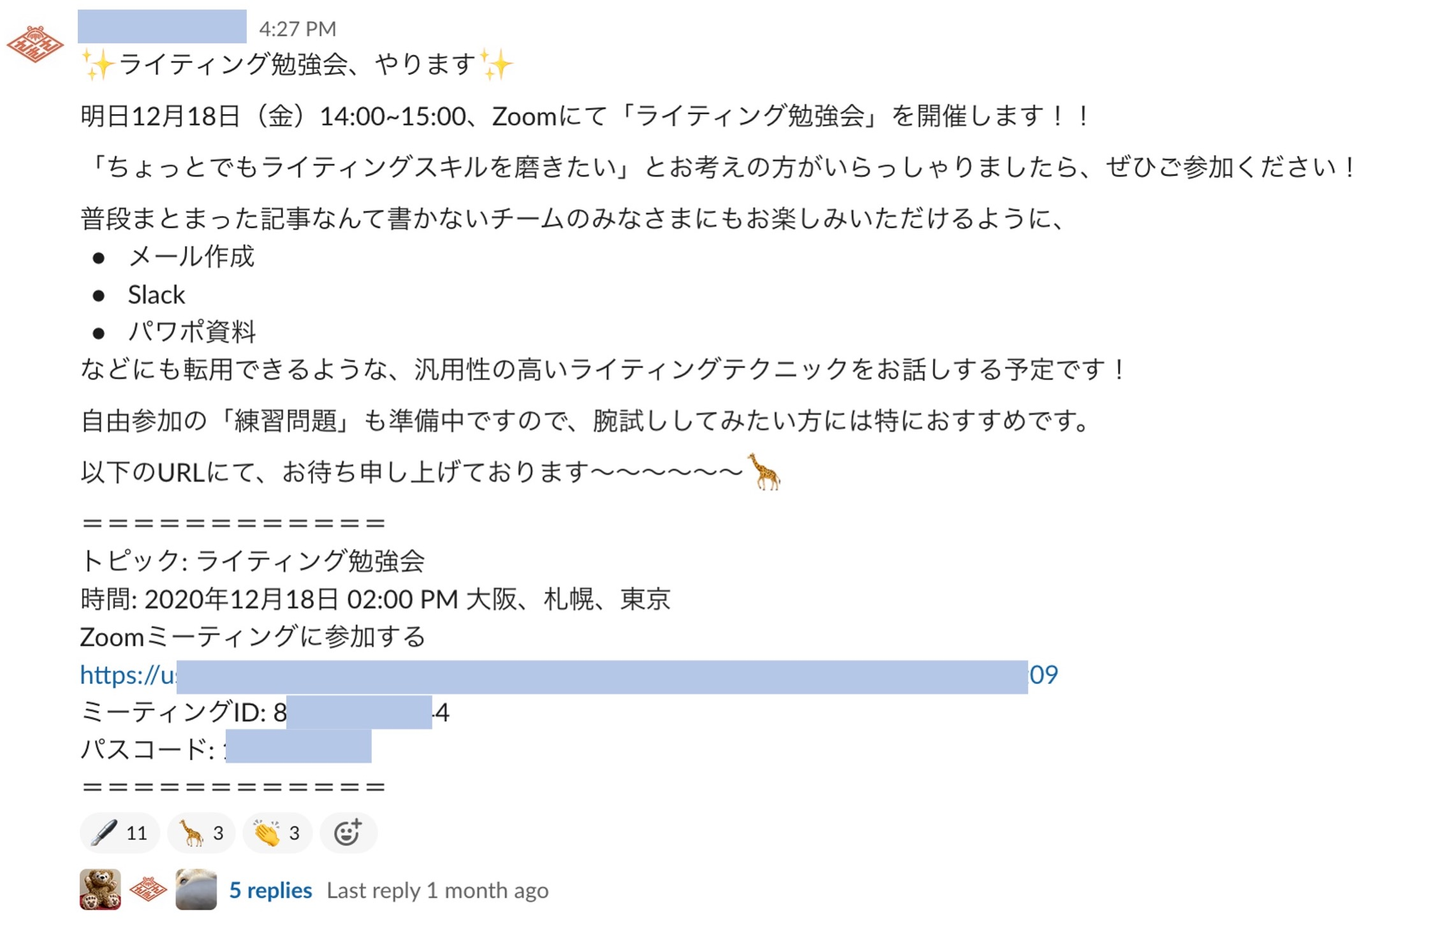The width and height of the screenshot is (1440, 940).
Task: Click the add reaction smiley icon
Action: [x=347, y=833]
